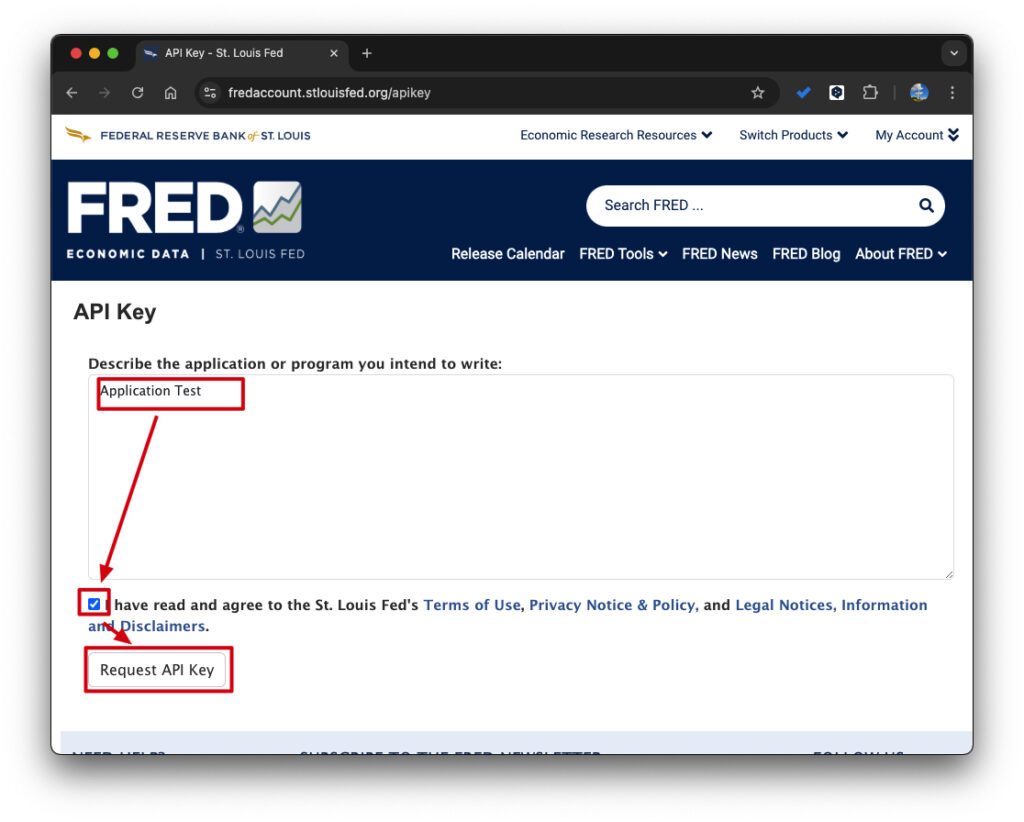The width and height of the screenshot is (1024, 822).
Task: Click the API Key page heading
Action: coord(115,311)
